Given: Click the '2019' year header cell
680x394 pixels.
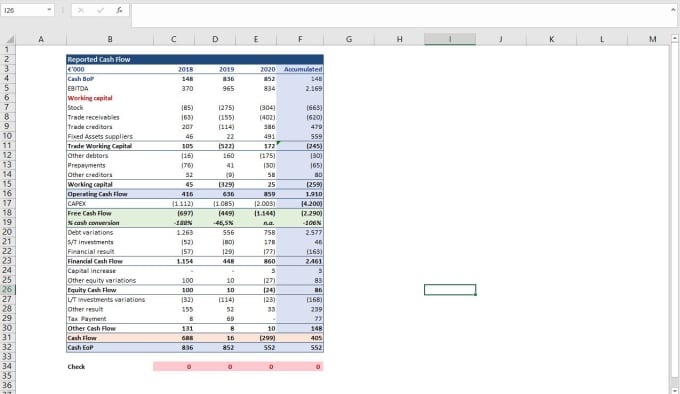Looking at the screenshot, I should pyautogui.click(x=215, y=69).
